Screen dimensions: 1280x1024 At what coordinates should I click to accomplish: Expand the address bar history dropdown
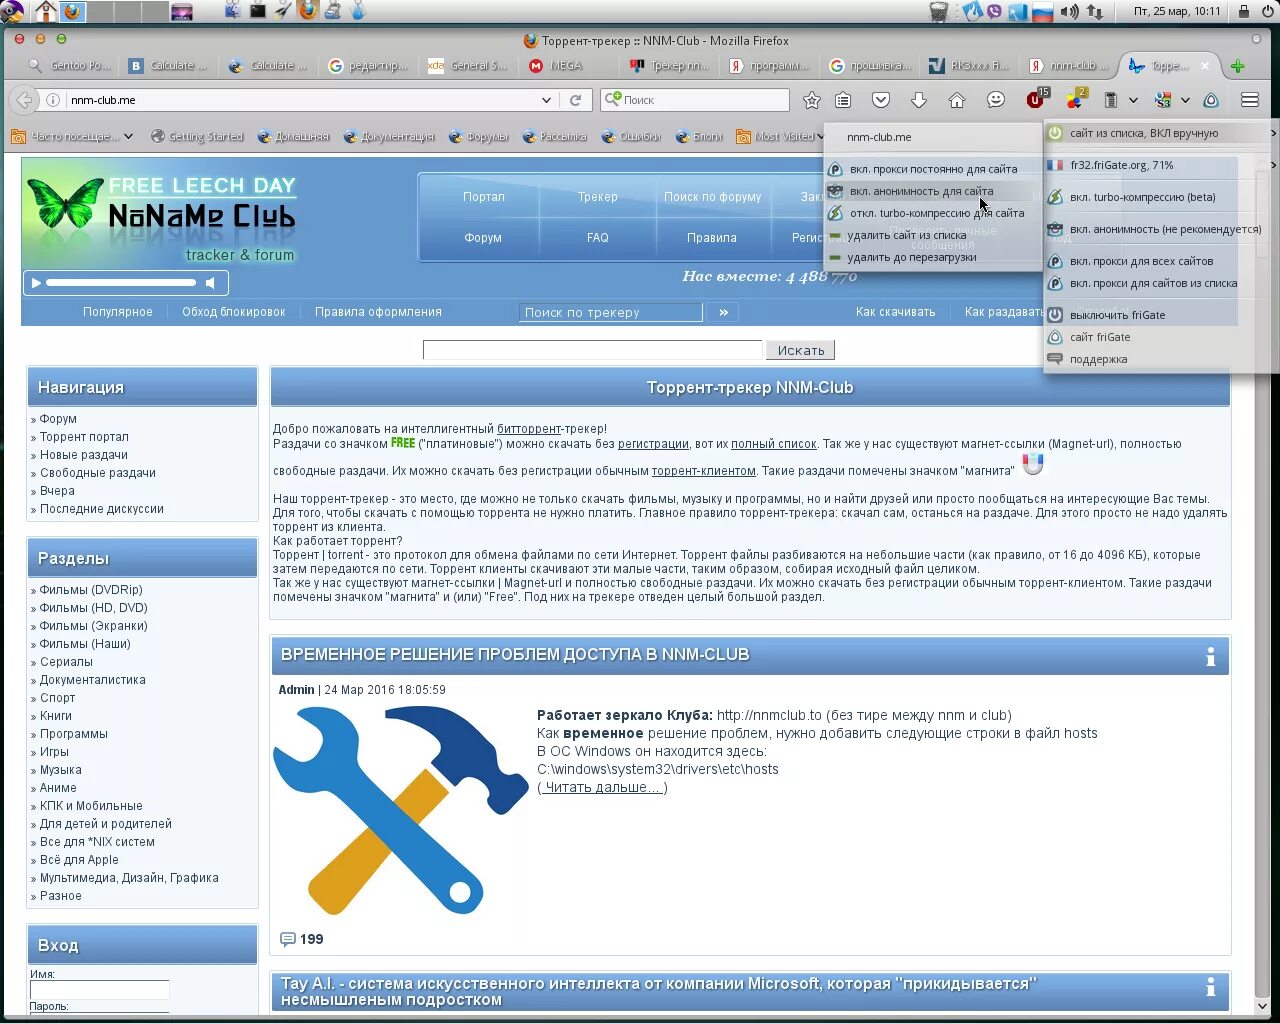(x=546, y=100)
